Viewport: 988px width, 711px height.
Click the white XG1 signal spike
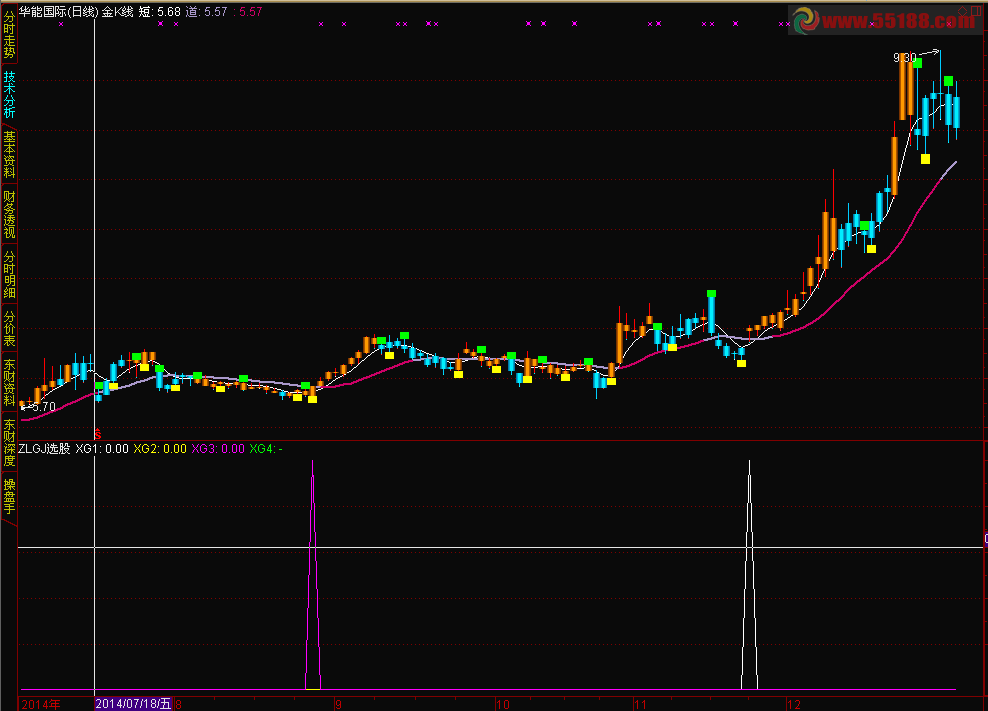(x=749, y=575)
